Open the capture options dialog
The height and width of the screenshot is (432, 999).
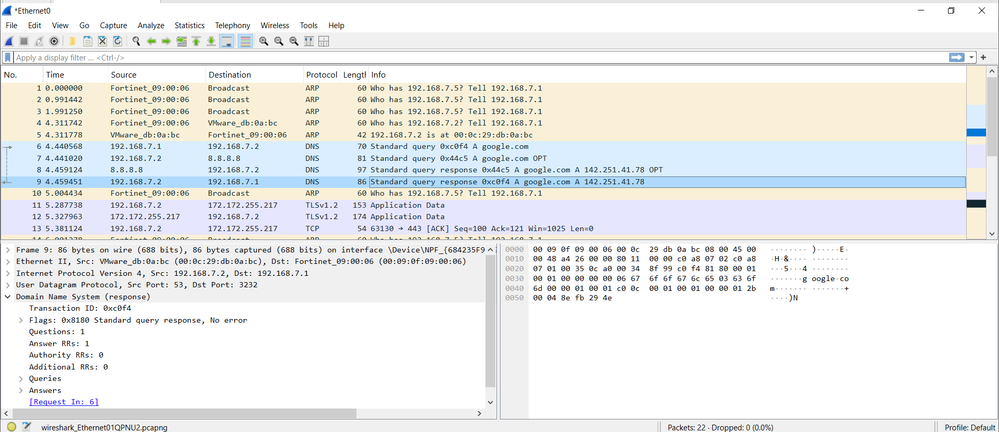(54, 41)
